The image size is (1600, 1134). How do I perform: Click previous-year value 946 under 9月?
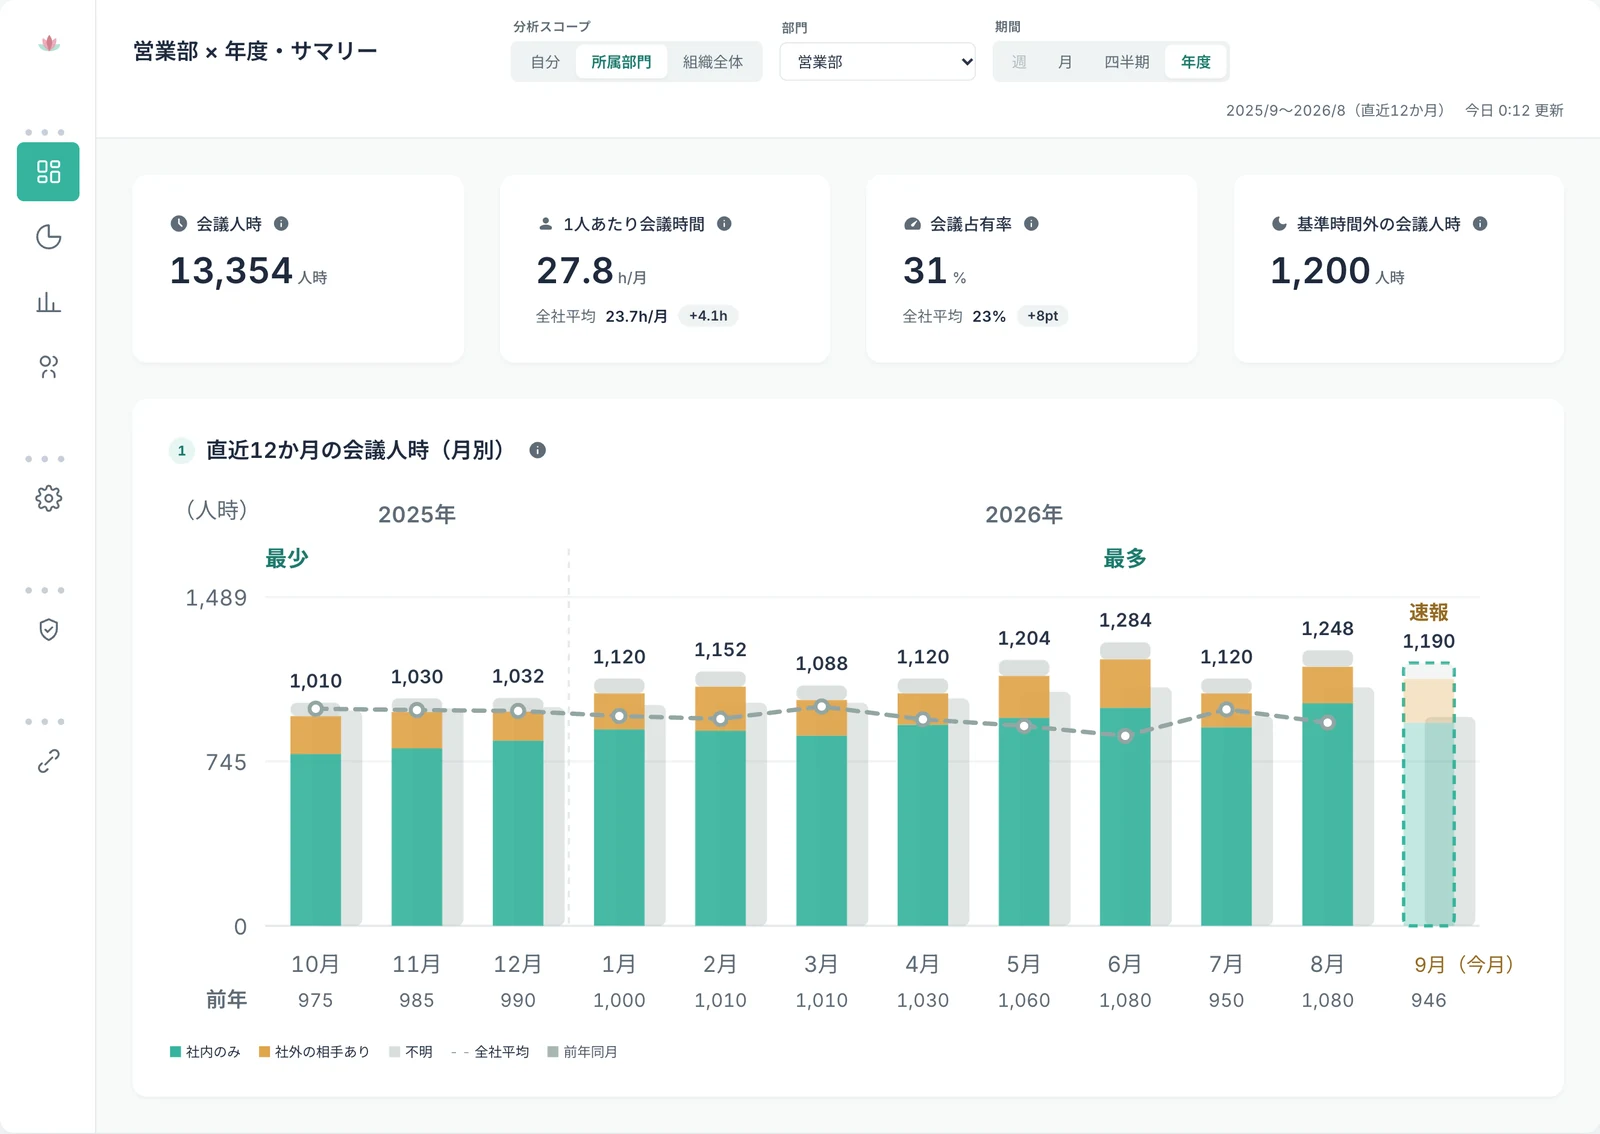coord(1428,1000)
